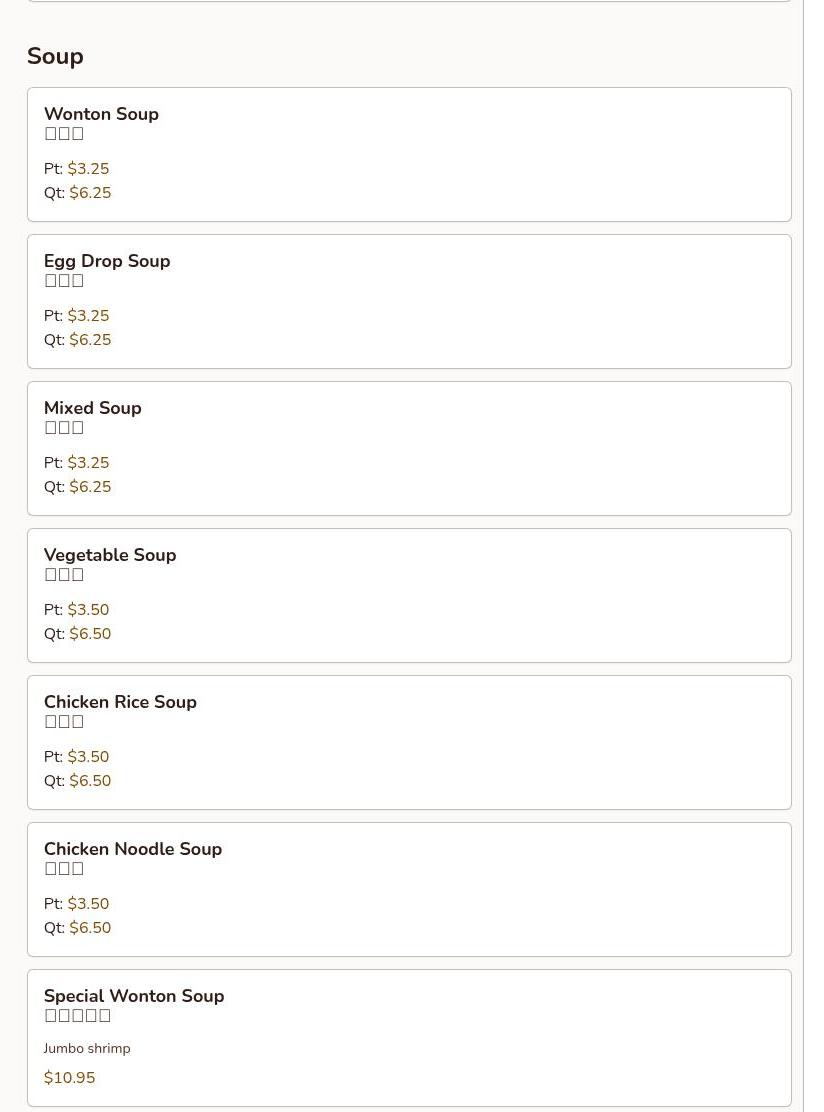Pick Chicken Rice Soup quart price

(x=90, y=781)
